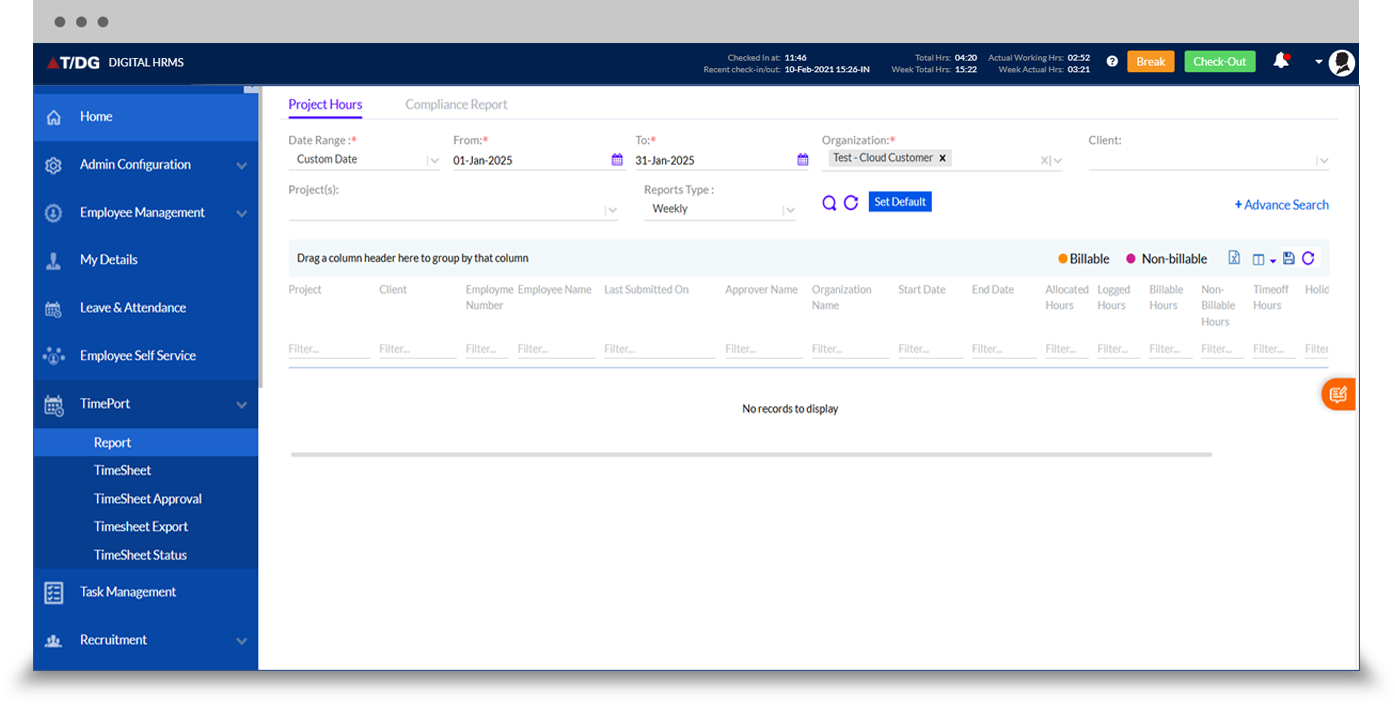
Task: Click the help question mark icon
Action: click(x=1112, y=62)
